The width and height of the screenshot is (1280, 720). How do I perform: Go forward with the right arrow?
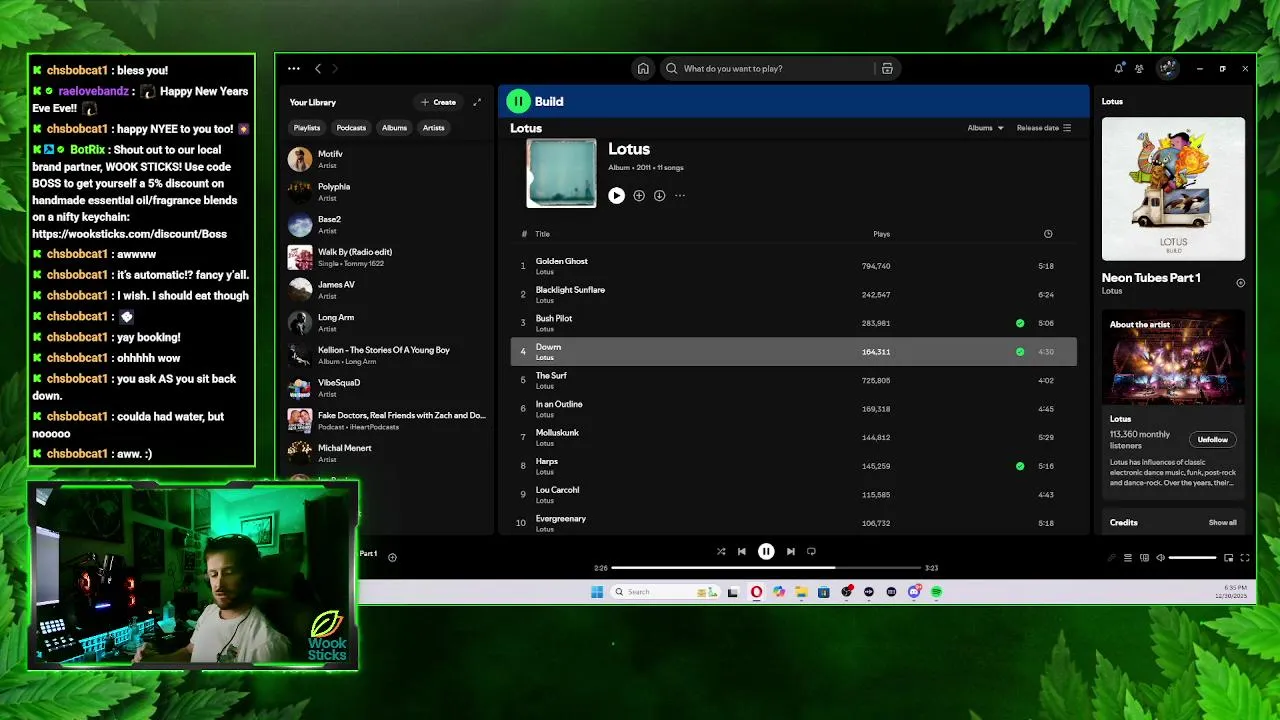coord(335,69)
